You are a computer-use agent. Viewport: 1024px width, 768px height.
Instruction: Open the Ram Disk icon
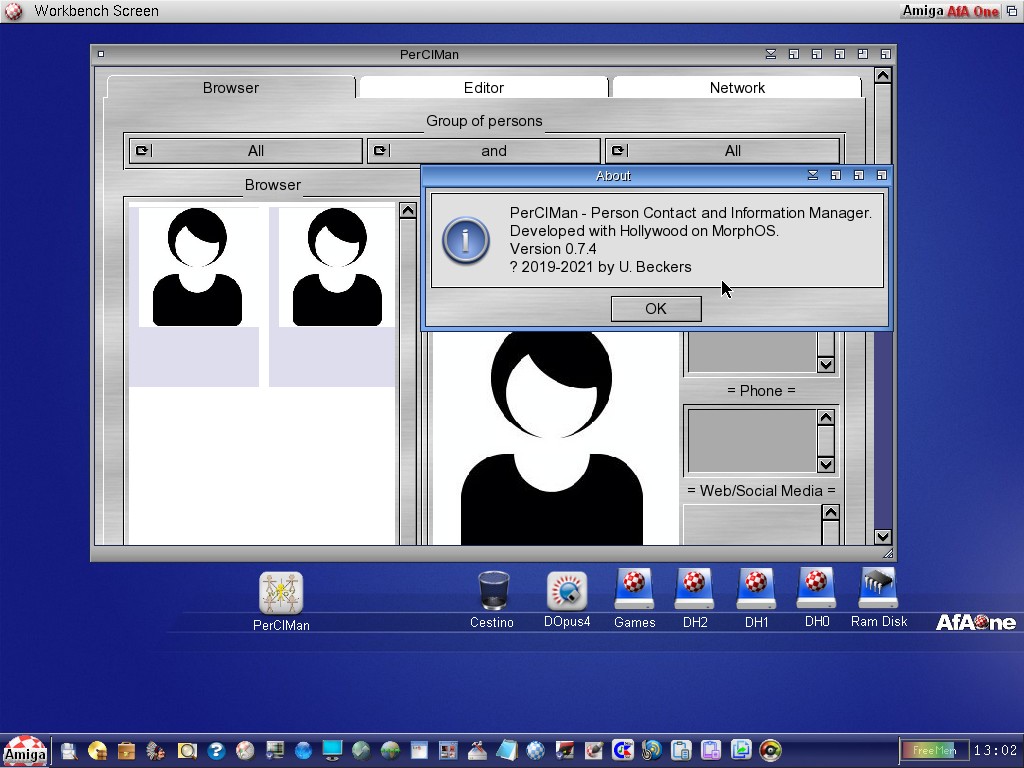pyautogui.click(x=878, y=590)
